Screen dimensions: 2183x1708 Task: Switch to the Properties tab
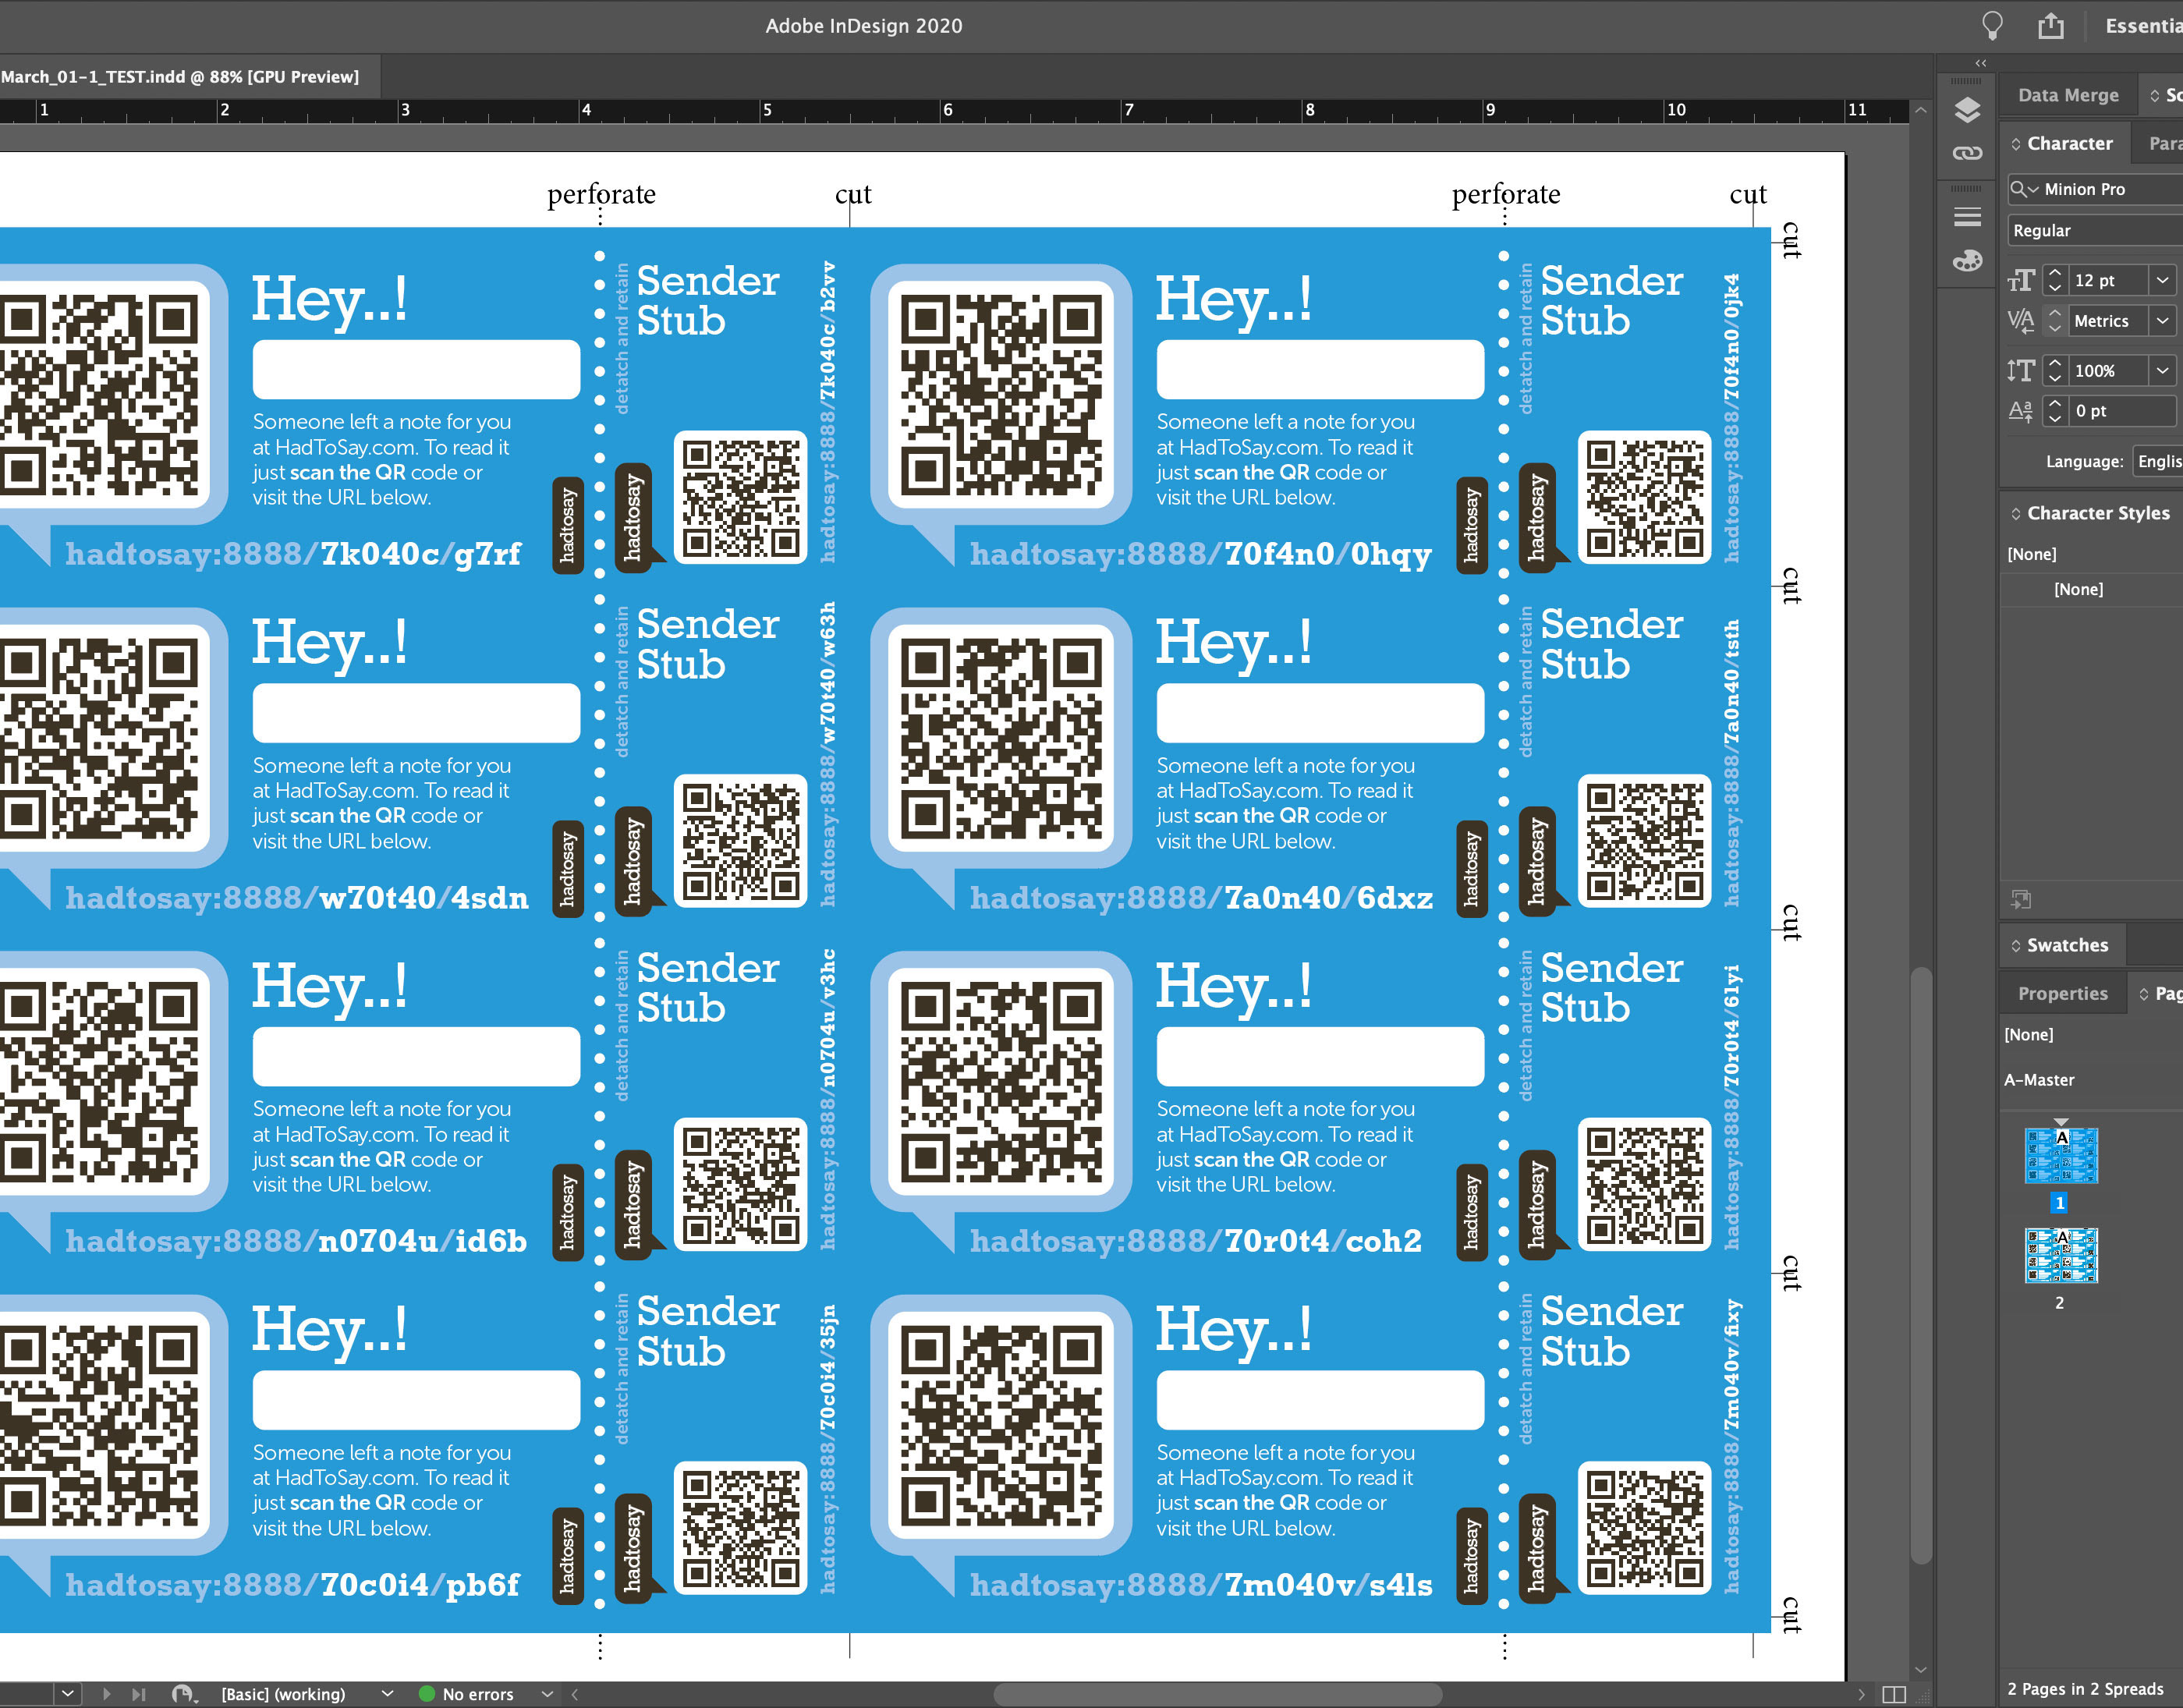click(2062, 993)
